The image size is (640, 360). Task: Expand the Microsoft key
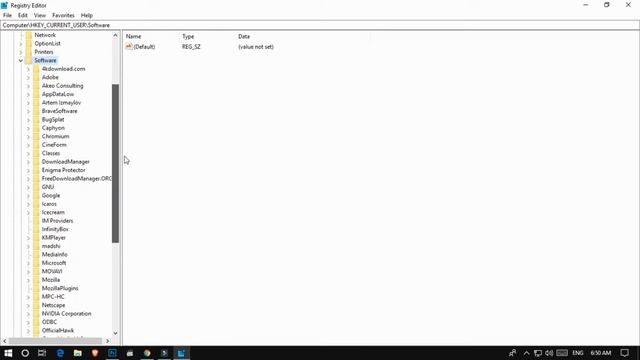28,263
